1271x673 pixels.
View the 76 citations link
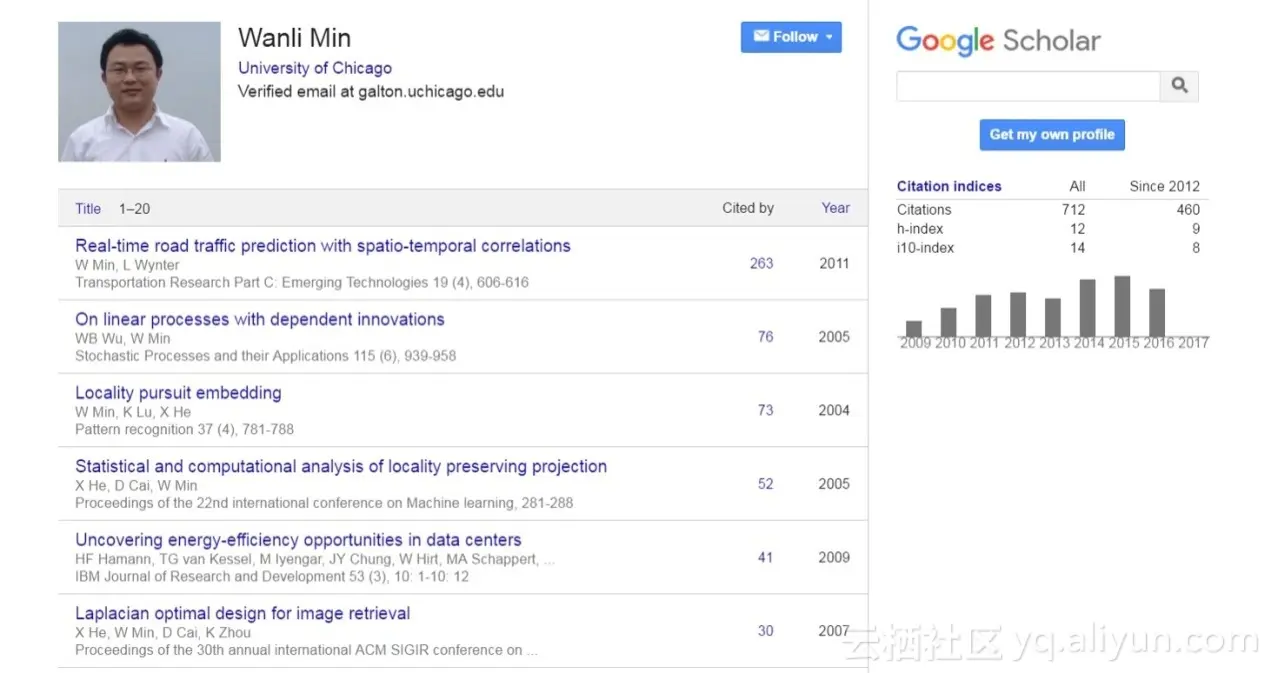pyautogui.click(x=765, y=337)
